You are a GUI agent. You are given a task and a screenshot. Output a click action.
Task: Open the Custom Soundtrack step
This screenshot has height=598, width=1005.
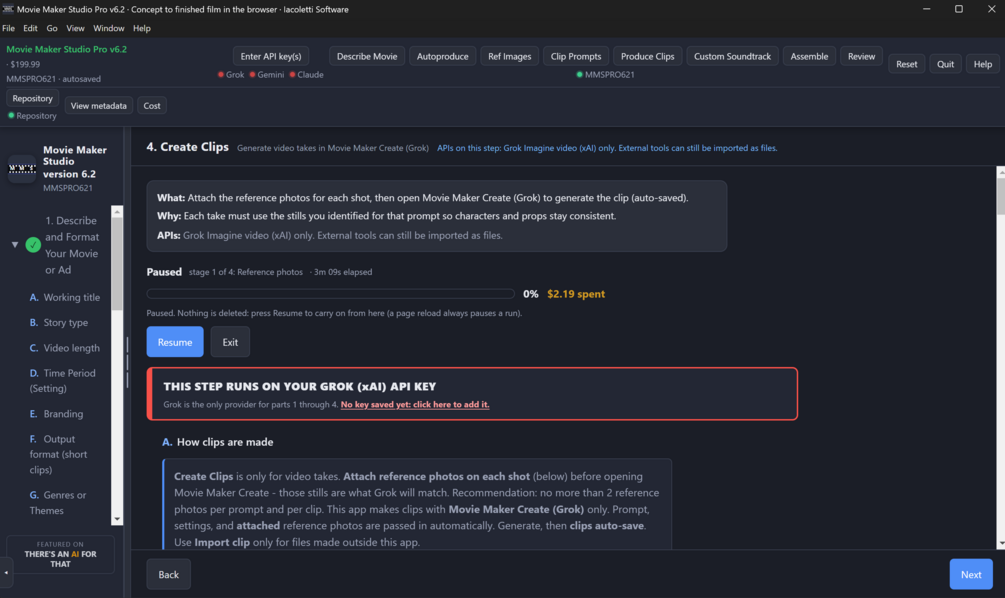click(x=732, y=56)
